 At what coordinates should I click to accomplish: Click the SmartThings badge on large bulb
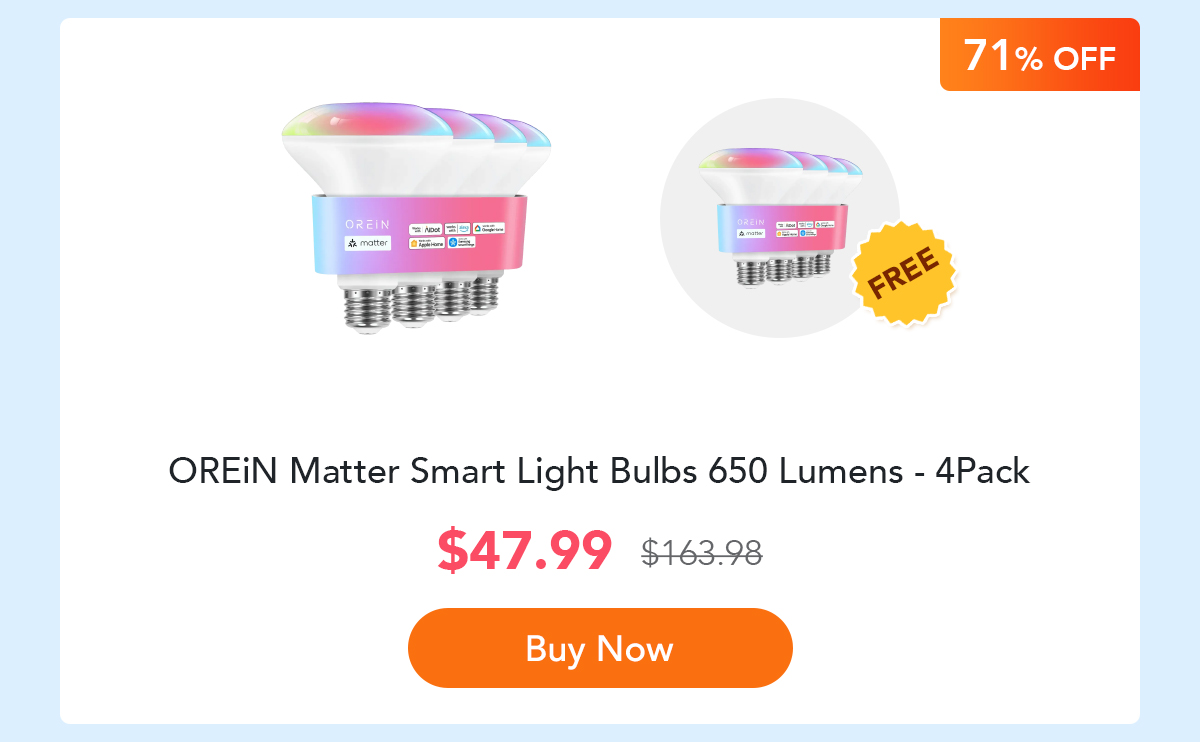pos(461,242)
